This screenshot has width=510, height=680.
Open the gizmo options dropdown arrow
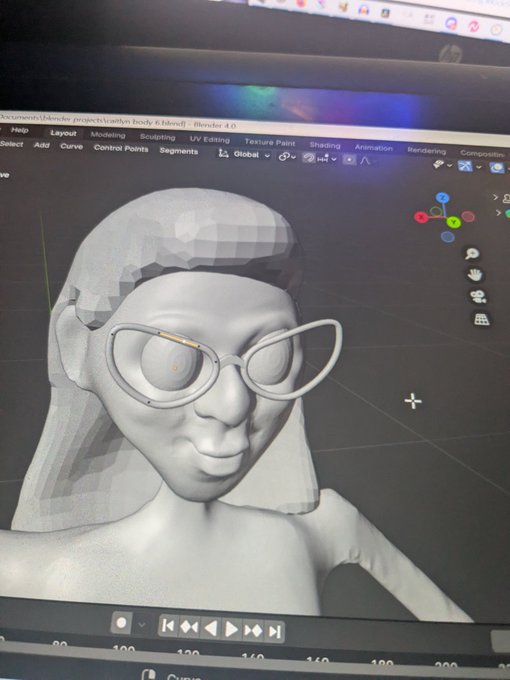[479, 167]
